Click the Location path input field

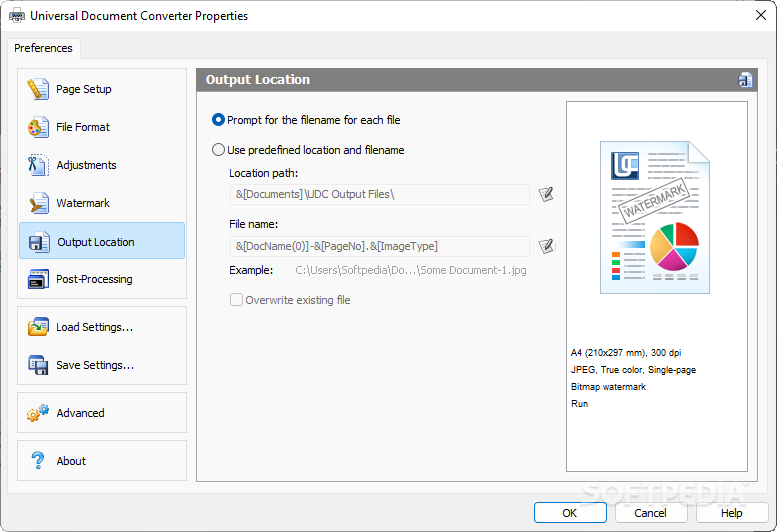pyautogui.click(x=380, y=194)
